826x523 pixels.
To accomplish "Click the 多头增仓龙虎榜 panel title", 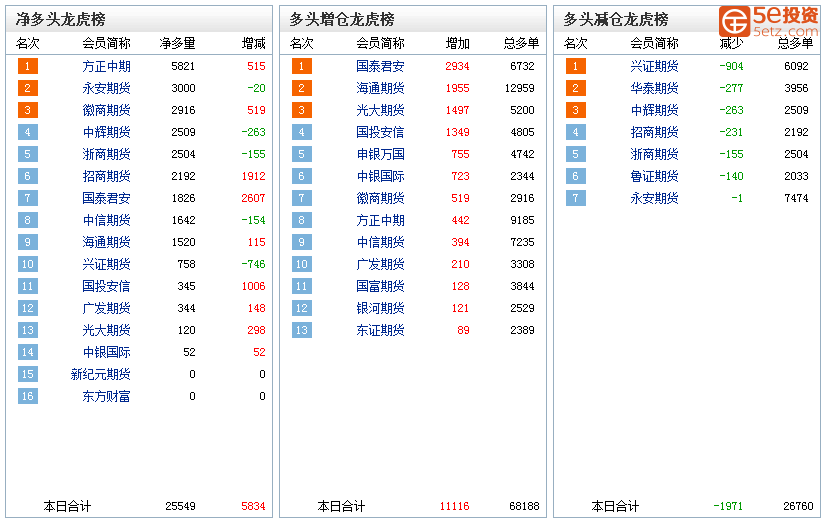I will click(x=342, y=19).
